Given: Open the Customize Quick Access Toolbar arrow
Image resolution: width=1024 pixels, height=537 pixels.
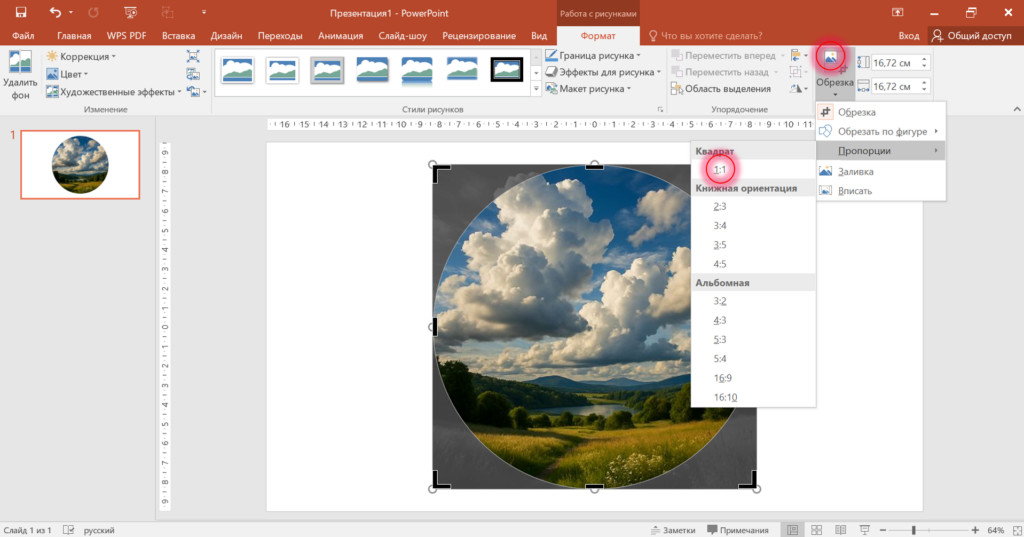Looking at the screenshot, I should 204,12.
